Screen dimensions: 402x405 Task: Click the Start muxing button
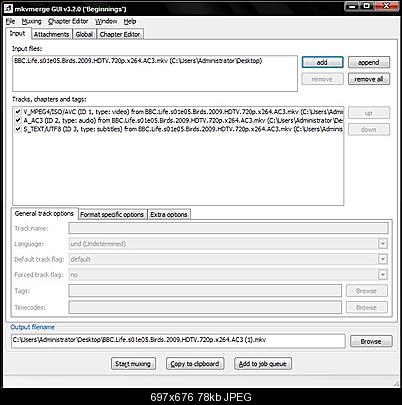point(133,364)
